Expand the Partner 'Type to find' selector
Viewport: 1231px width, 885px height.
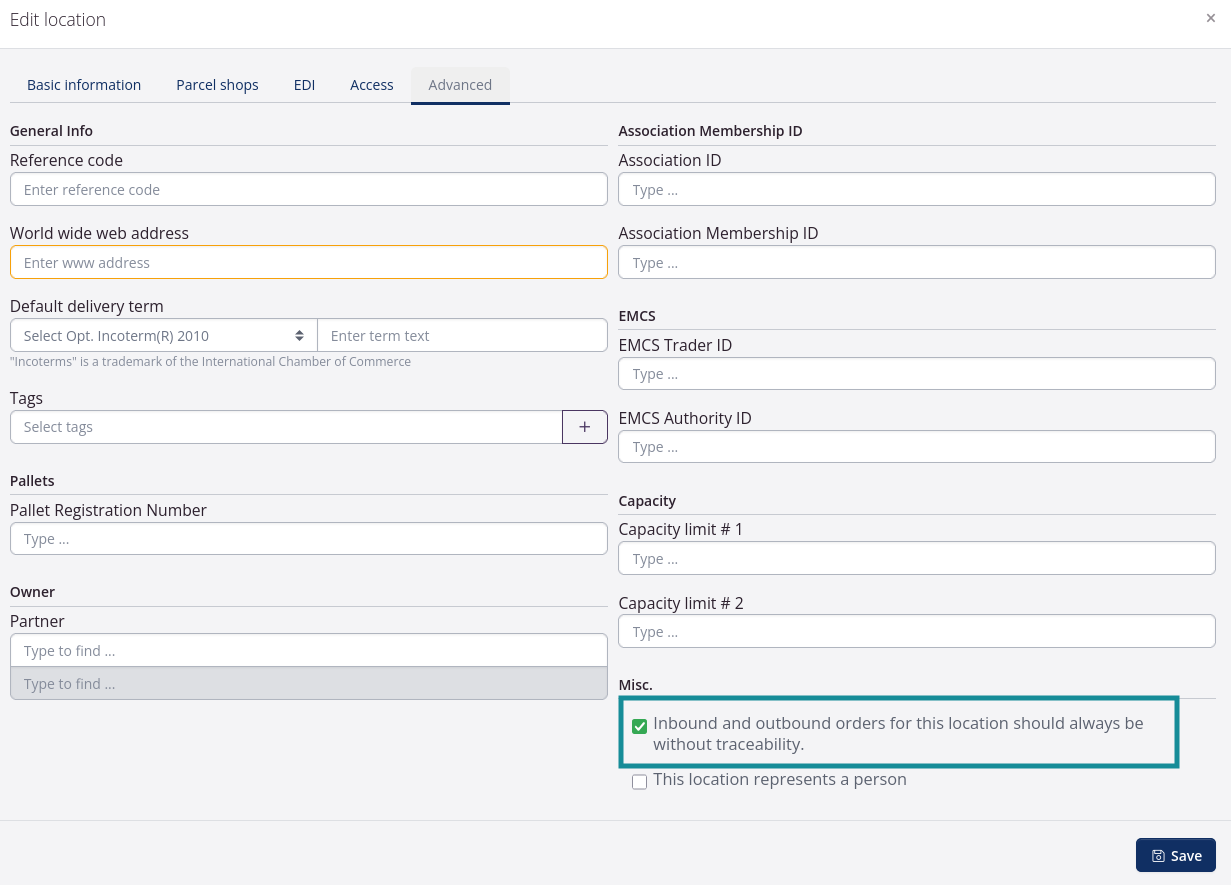[x=308, y=650]
